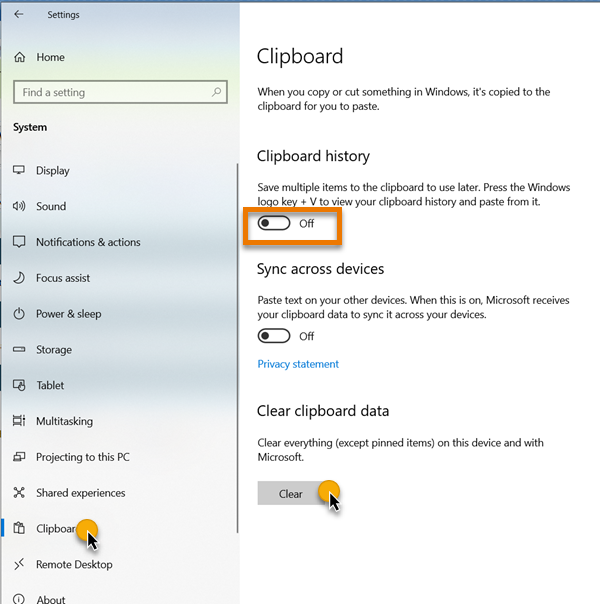Image resolution: width=600 pixels, height=604 pixels.
Task: Open the Privacy statement link
Action: click(298, 364)
